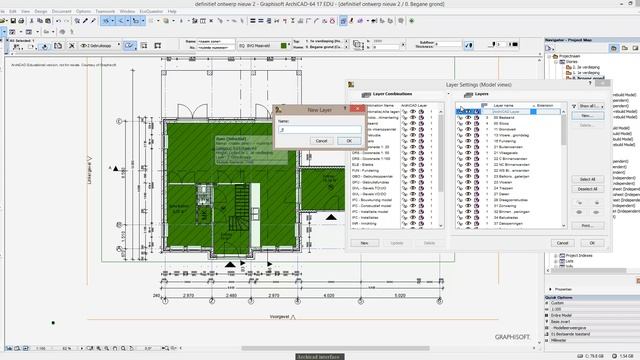Click the Layout Book icon in Navigator
This screenshot has width=640, height=360.
[635, 48]
